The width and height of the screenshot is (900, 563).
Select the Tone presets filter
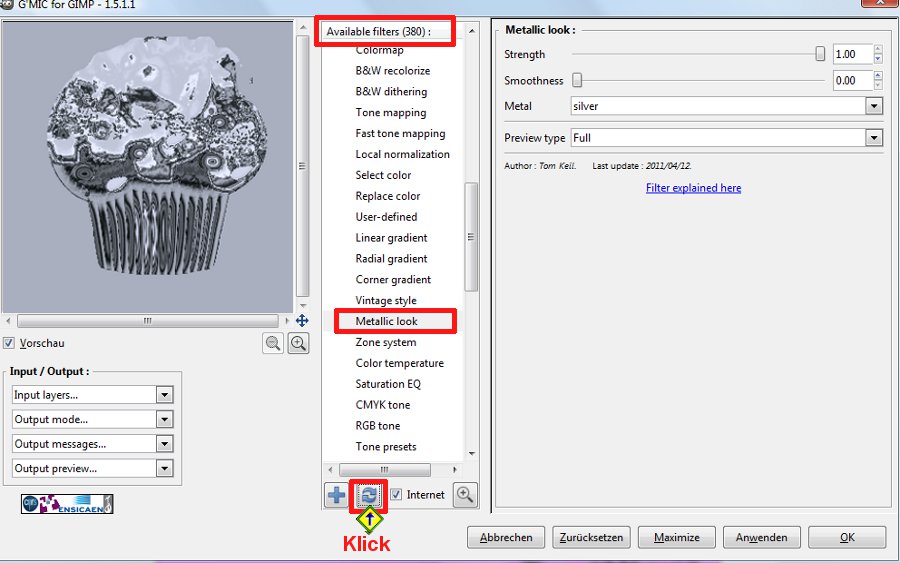click(386, 446)
